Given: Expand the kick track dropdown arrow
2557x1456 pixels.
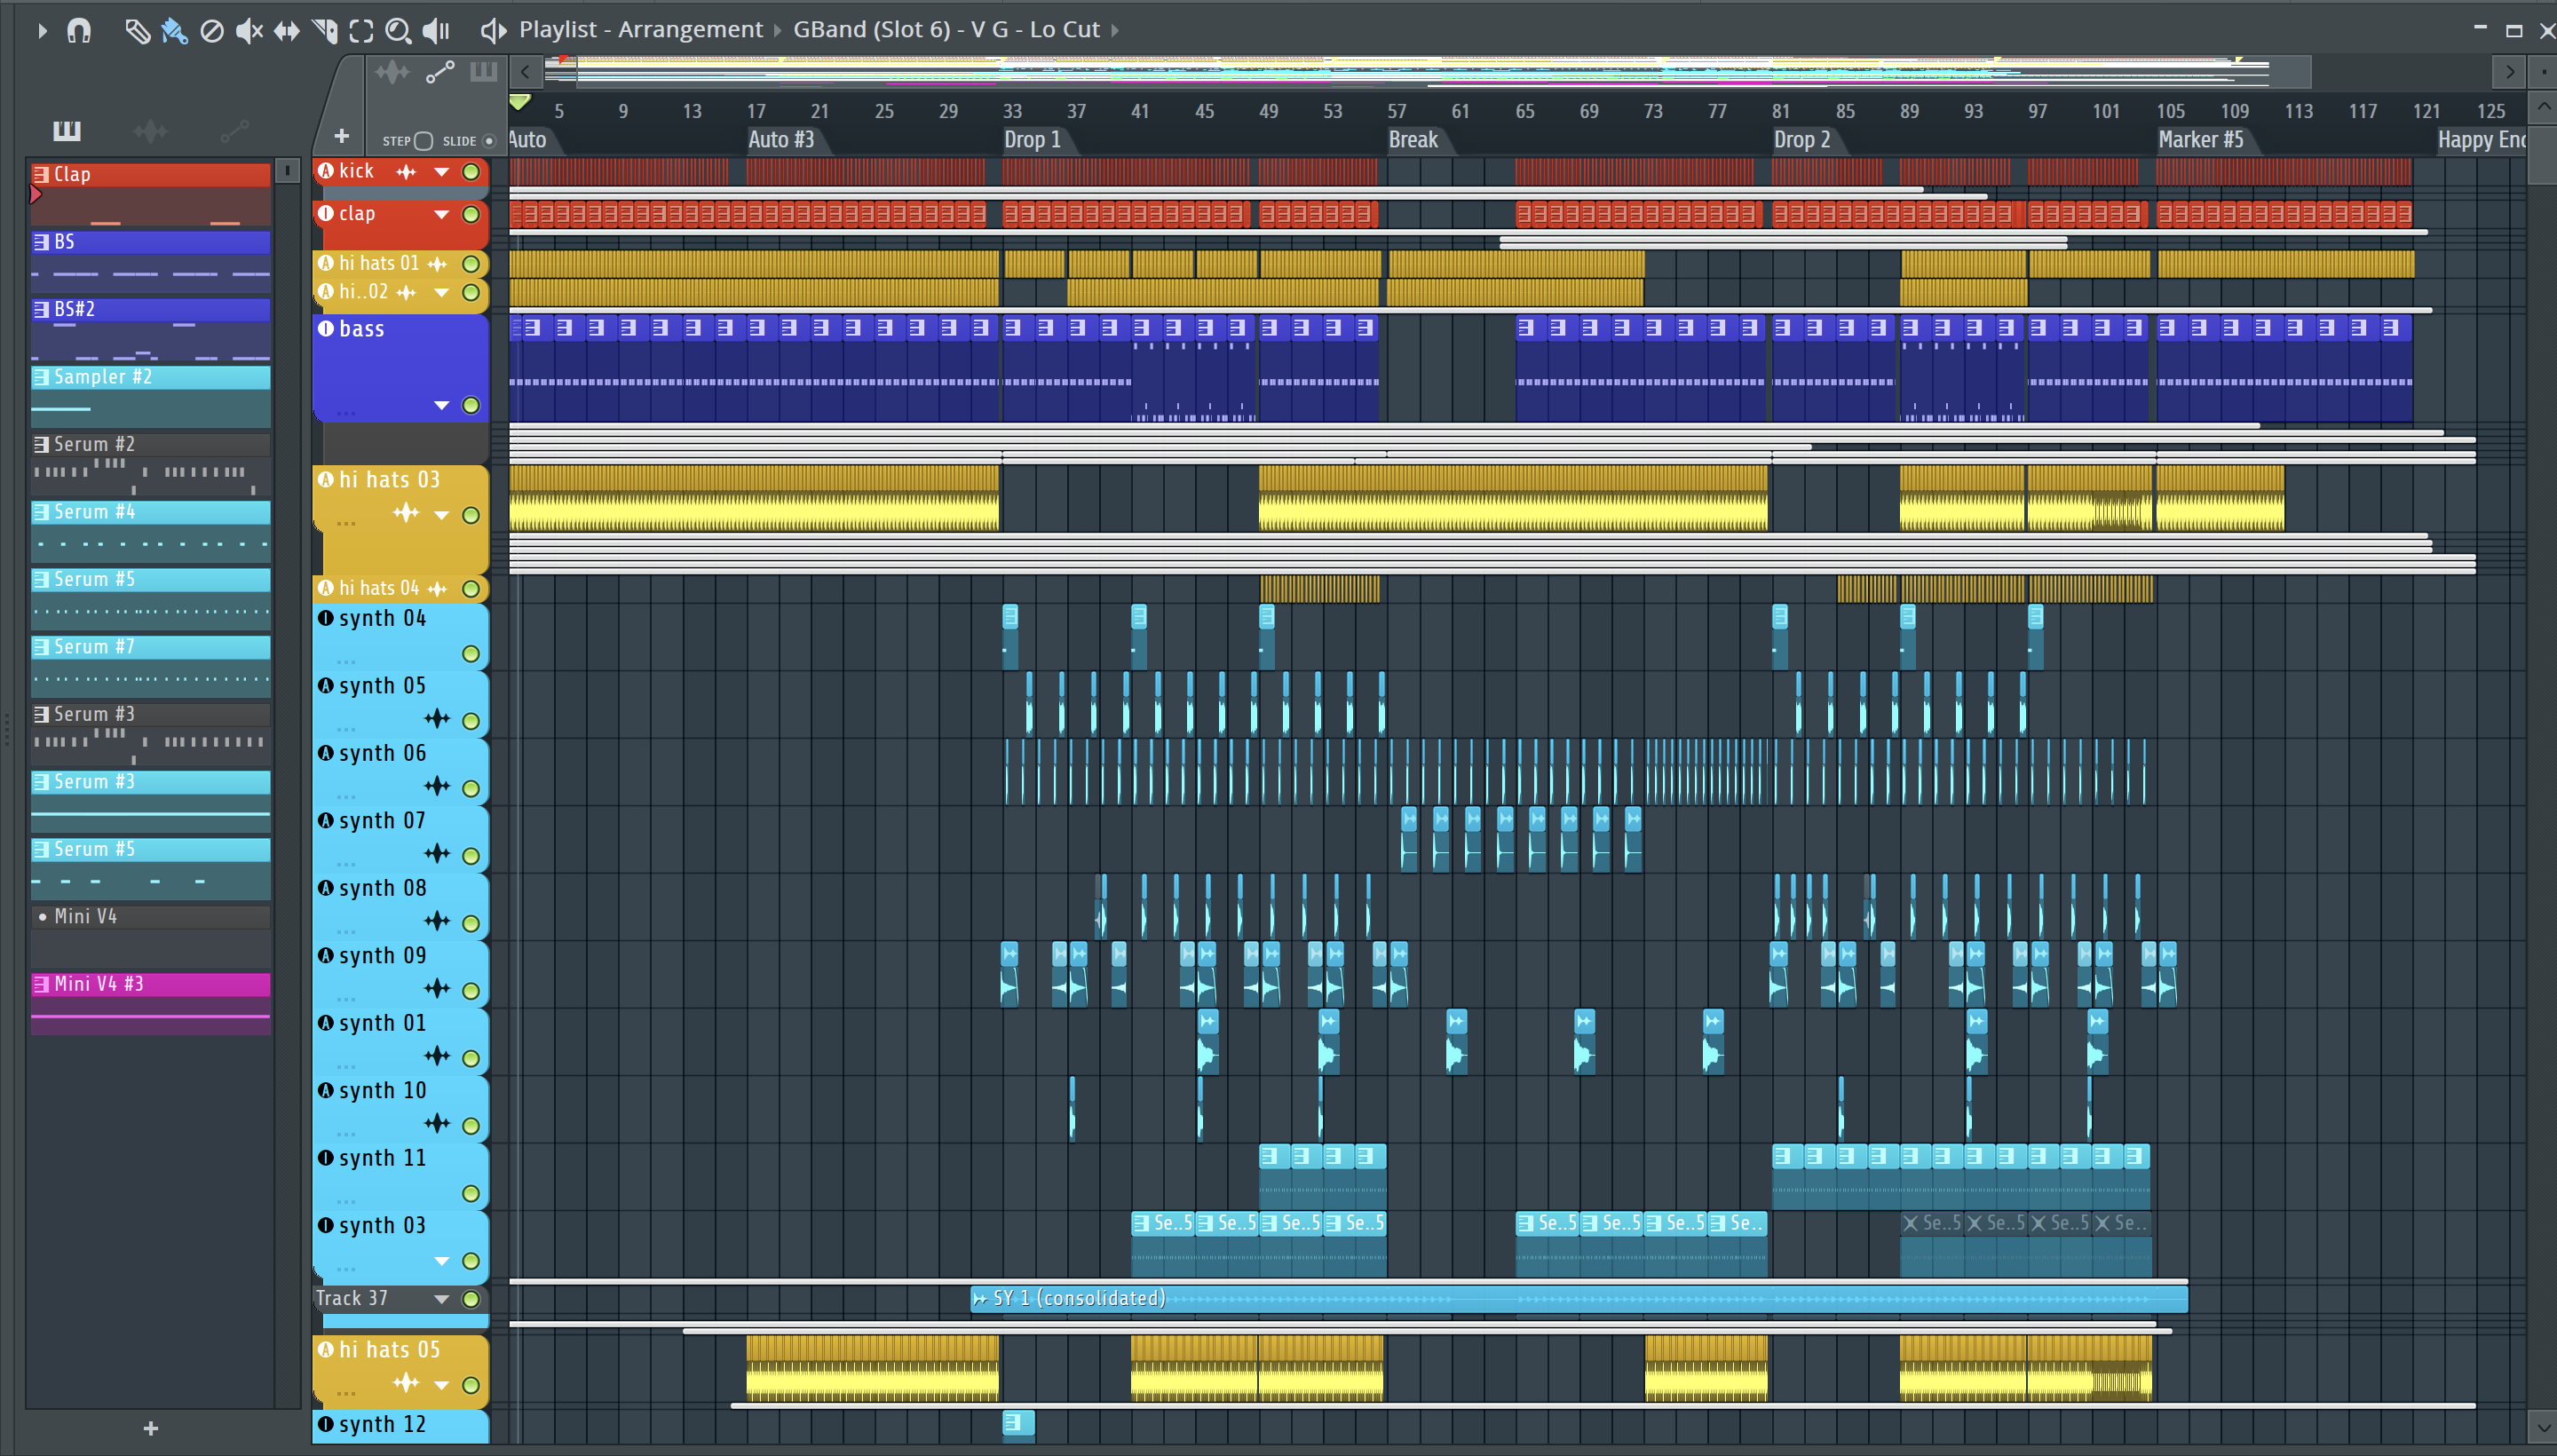Looking at the screenshot, I should point(441,172).
